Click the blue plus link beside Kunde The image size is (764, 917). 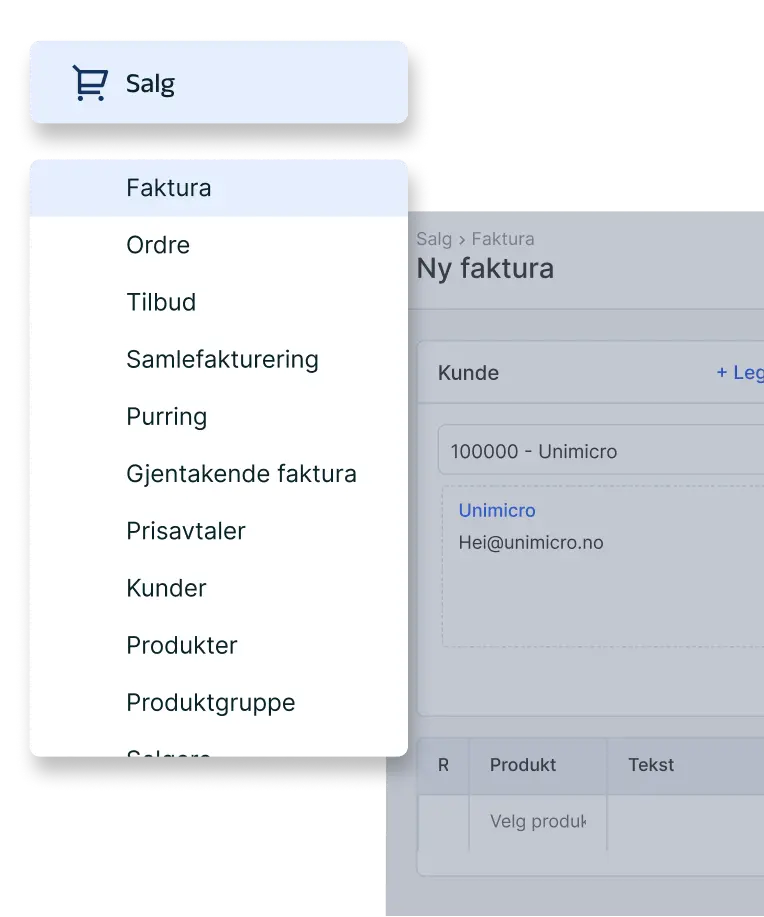pos(739,372)
